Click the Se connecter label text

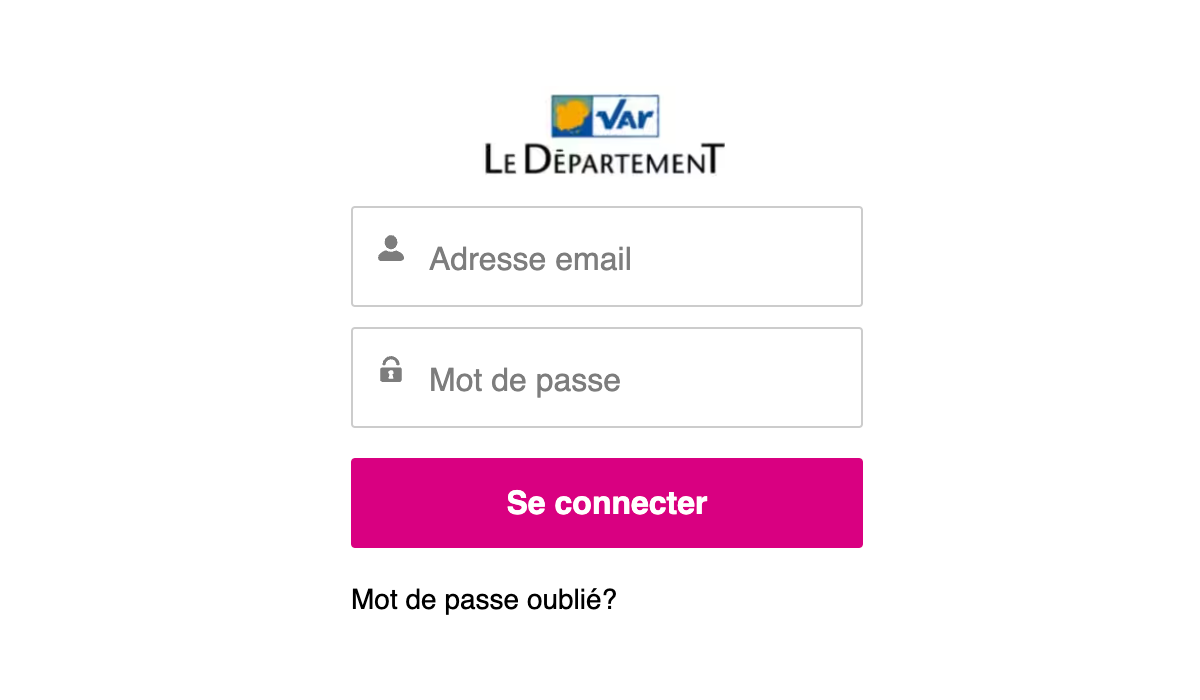[606, 503]
